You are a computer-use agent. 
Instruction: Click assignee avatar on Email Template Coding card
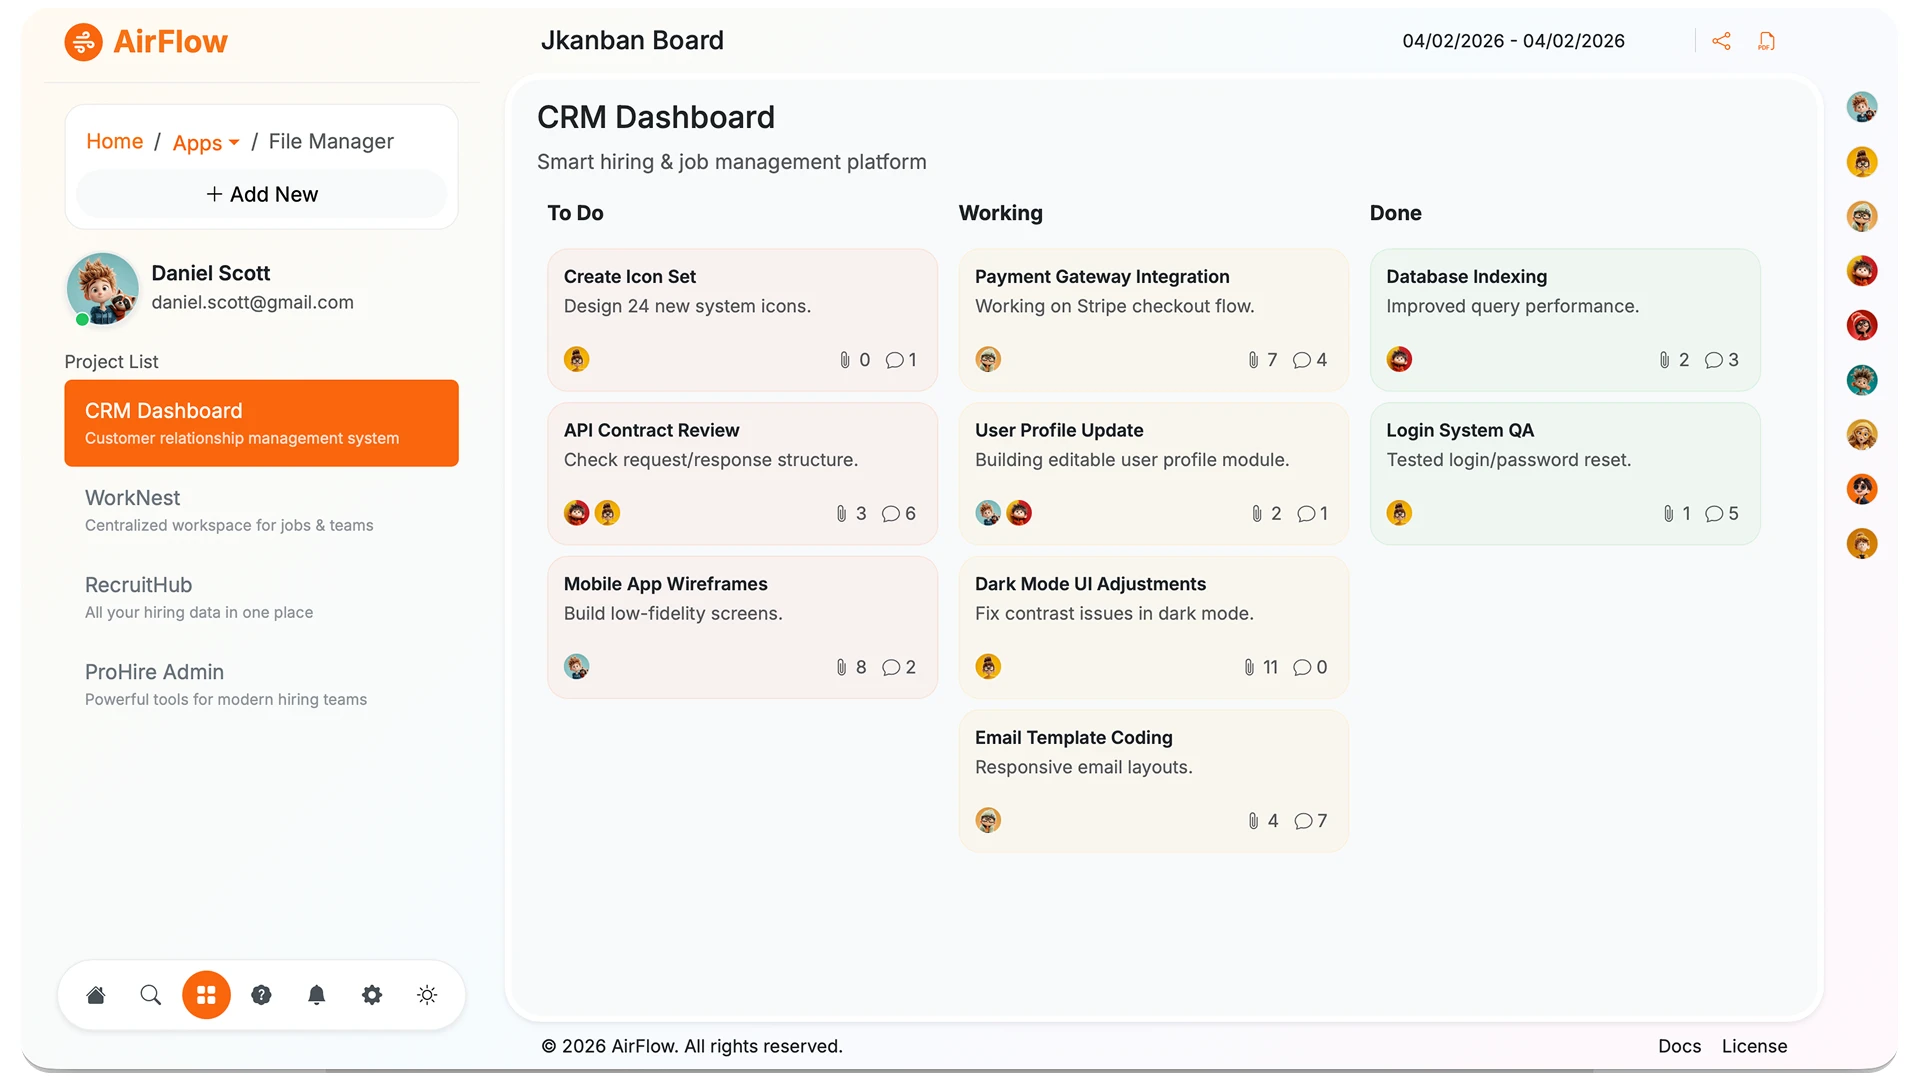point(988,821)
